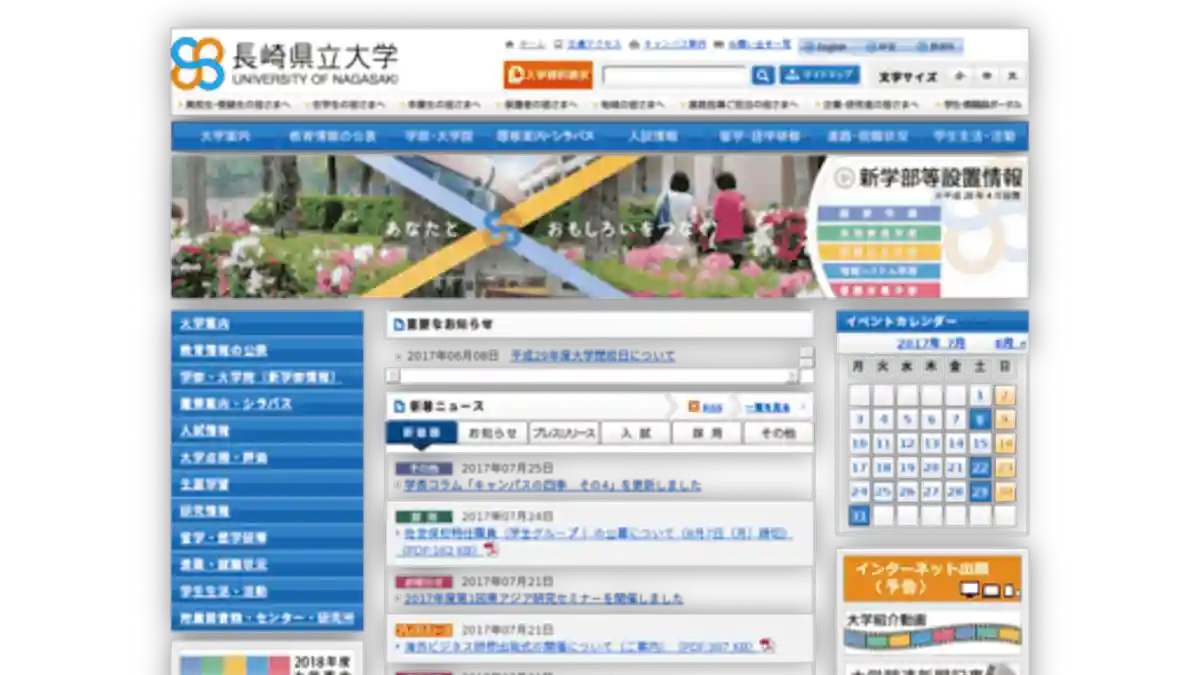Screen dimensions: 1200x675
Task: Click the 大学紹介動画 film strip thumbnail
Action: pos(930,640)
